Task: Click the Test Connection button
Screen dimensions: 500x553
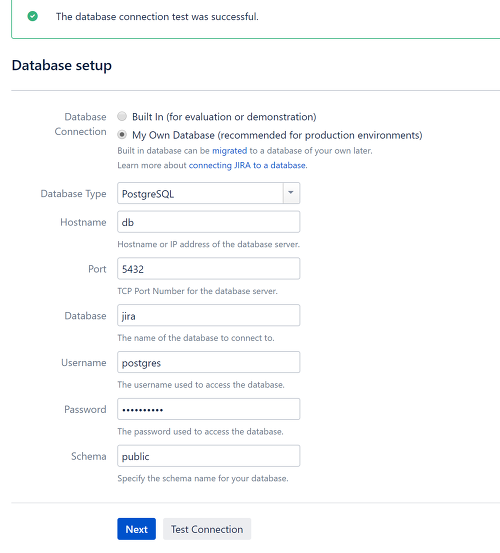Action: pyautogui.click(x=207, y=529)
